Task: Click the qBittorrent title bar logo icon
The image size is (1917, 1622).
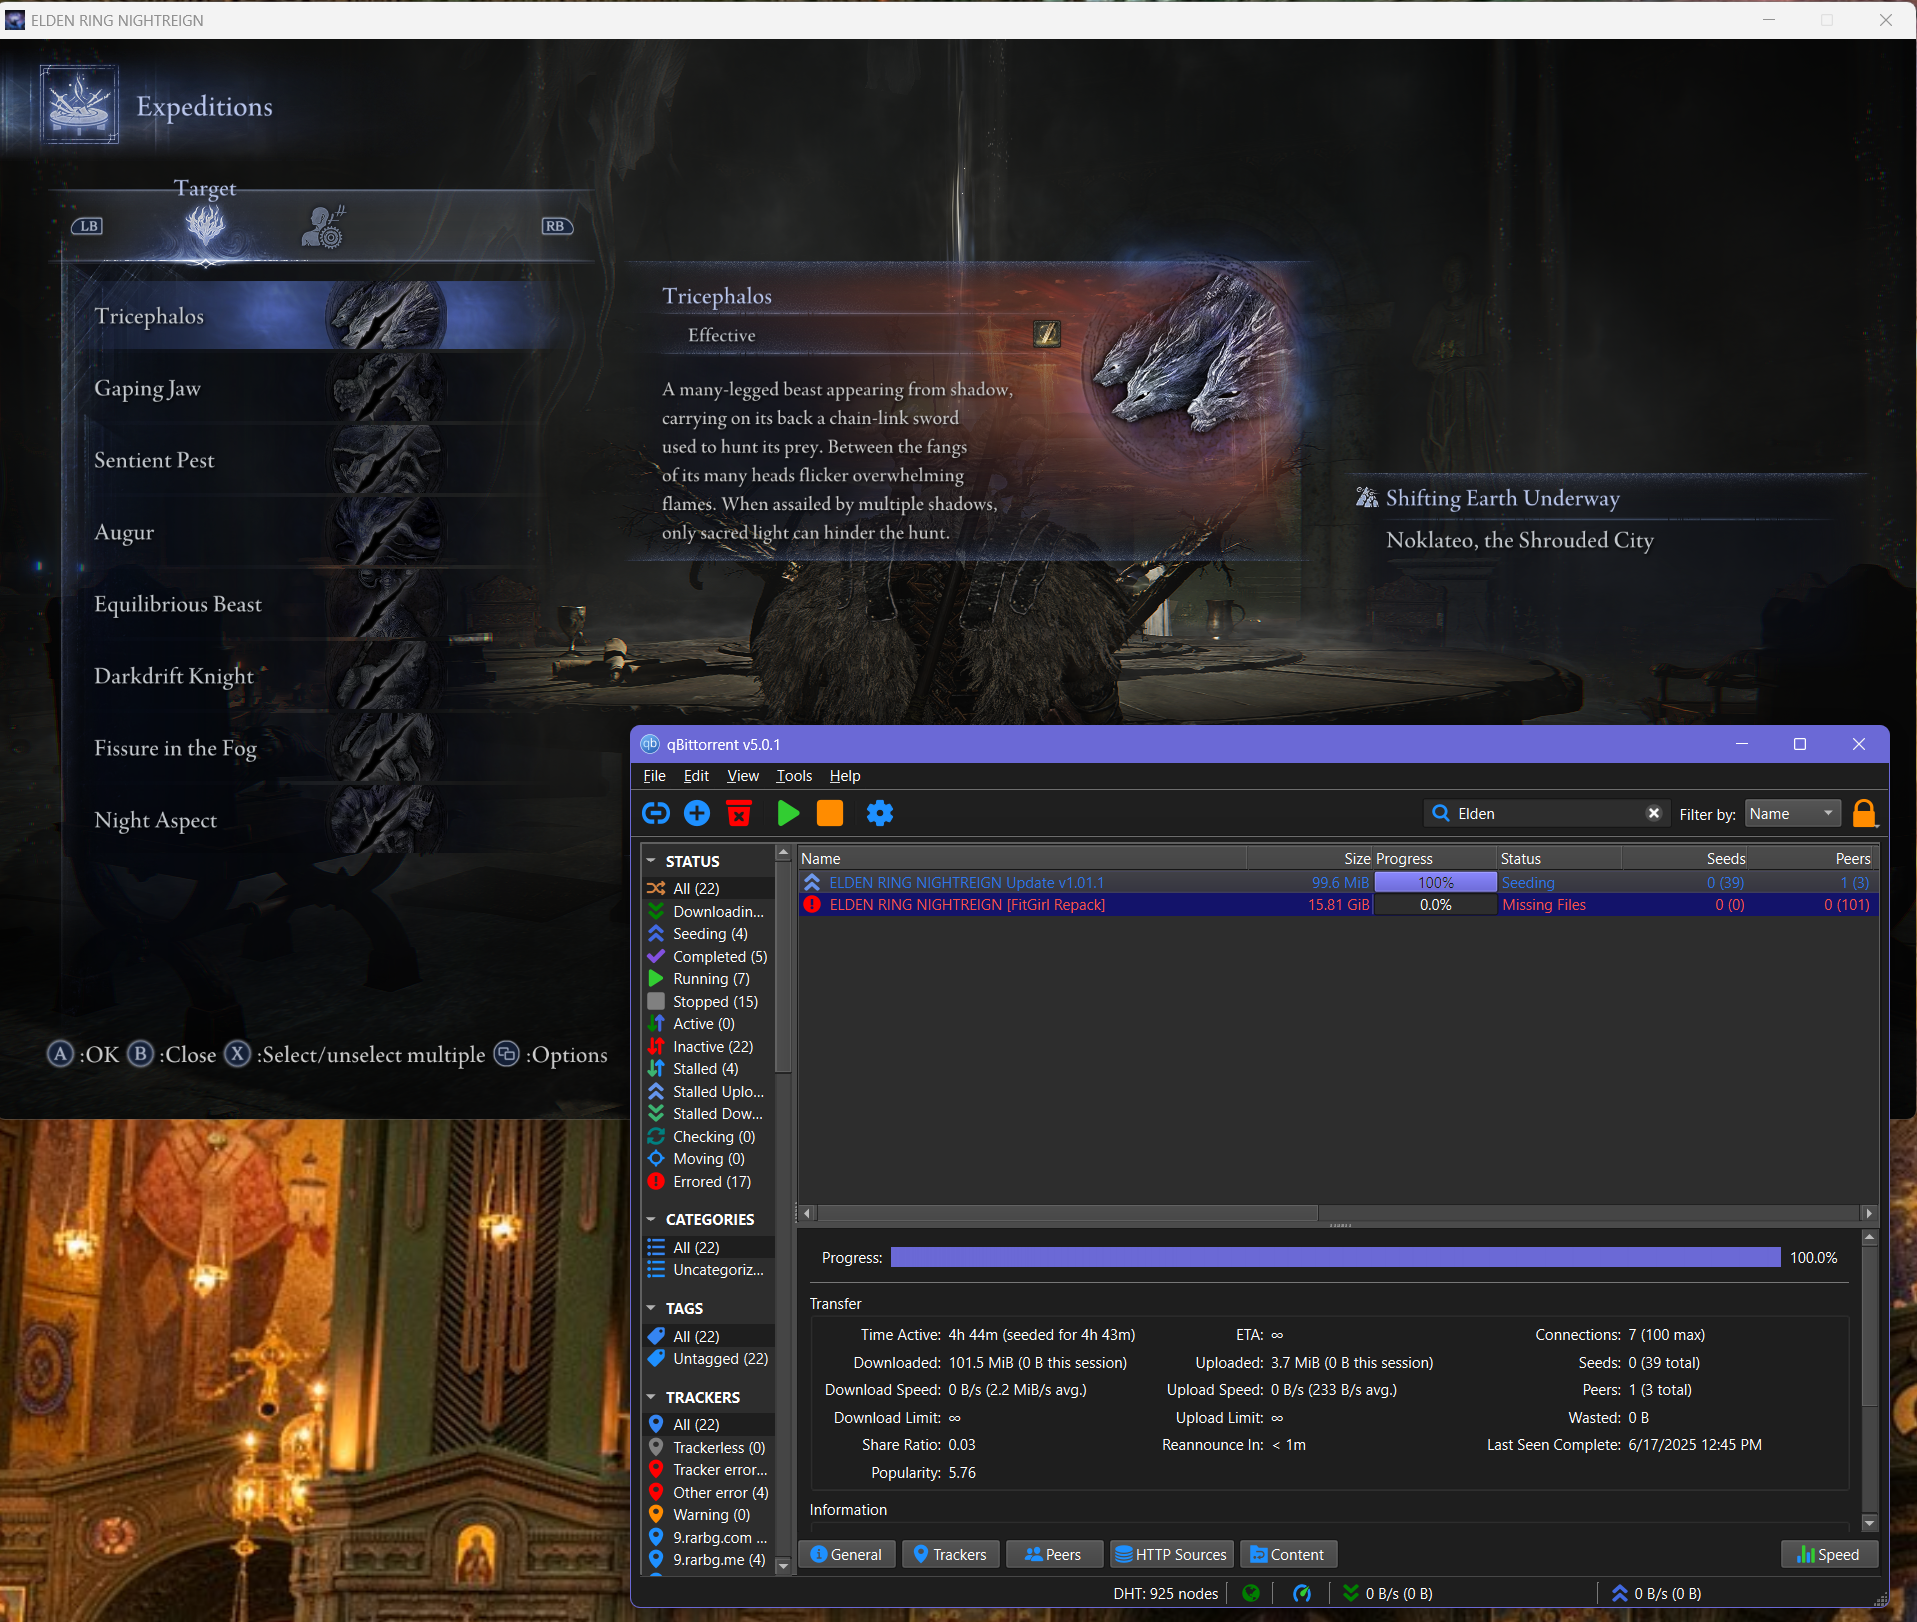Action: tap(650, 744)
